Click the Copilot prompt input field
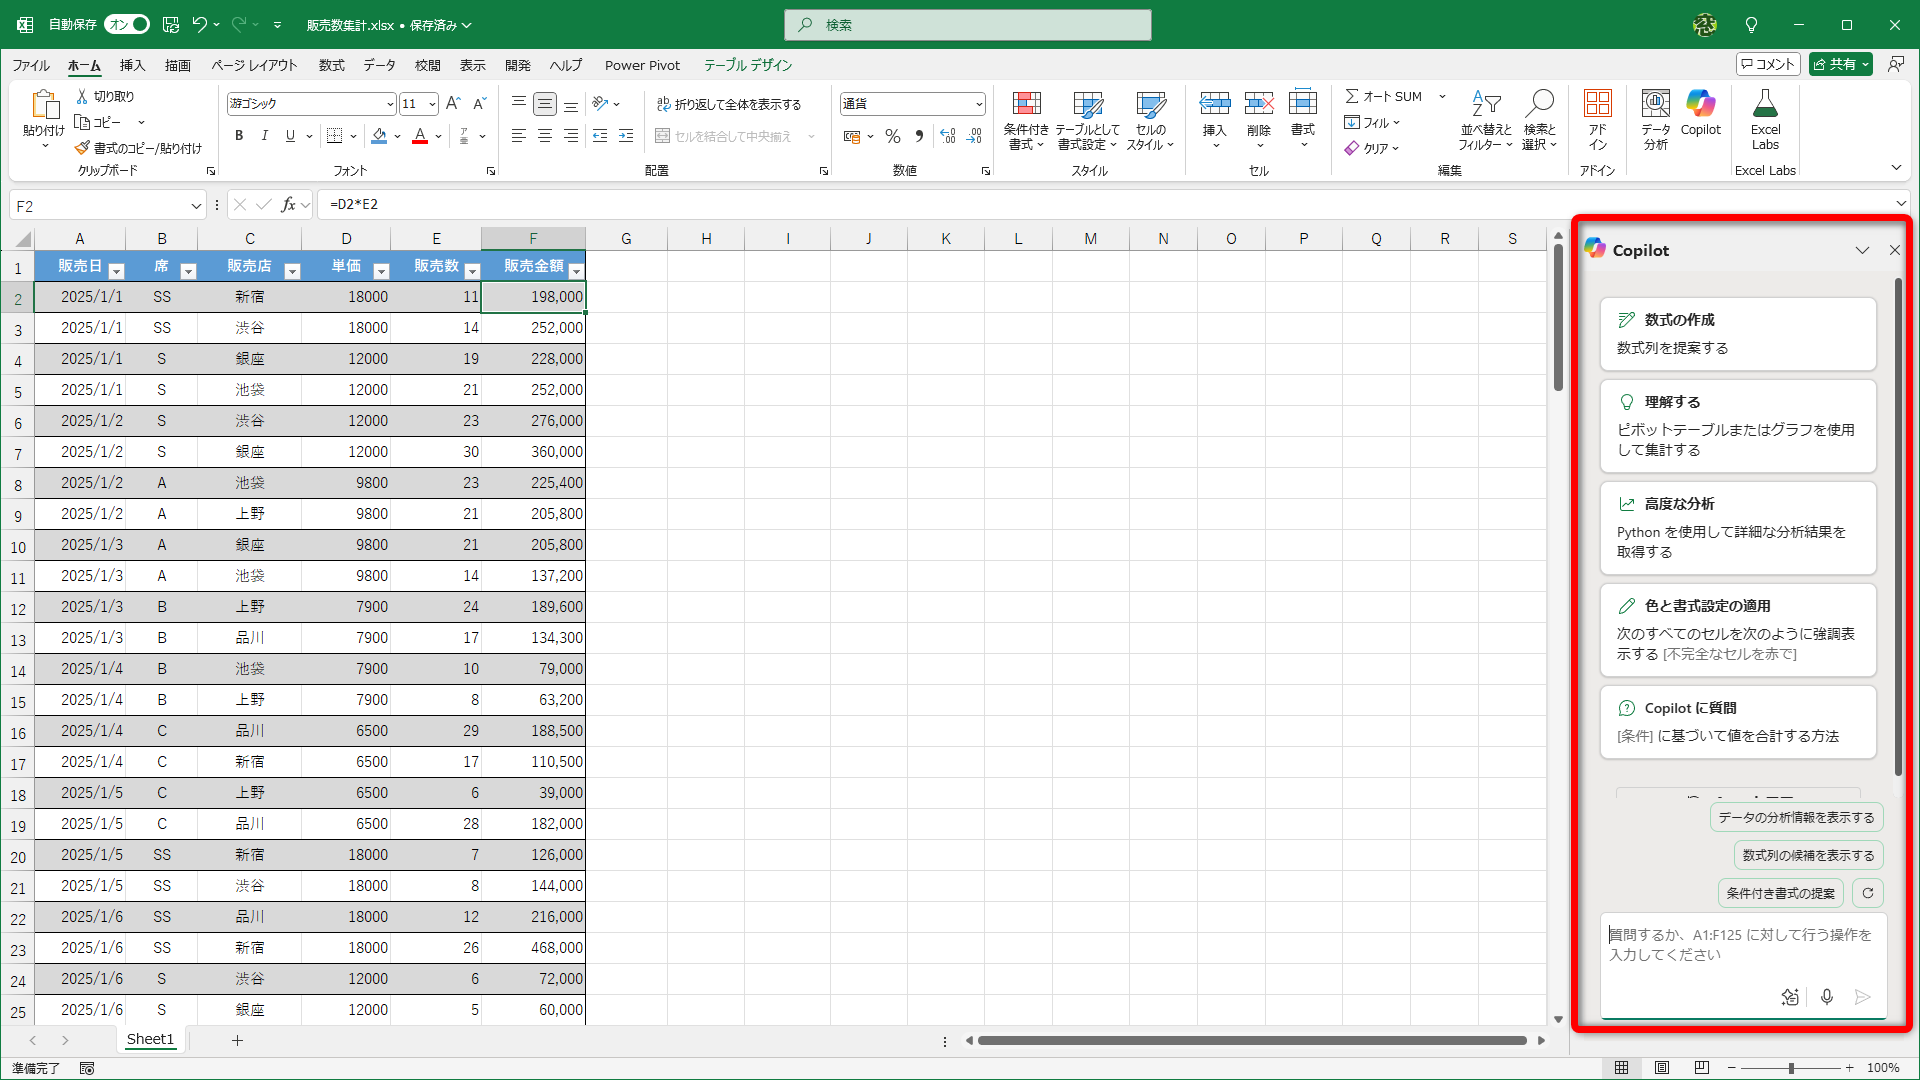Viewport: 1920px width, 1080px height. (1740, 945)
